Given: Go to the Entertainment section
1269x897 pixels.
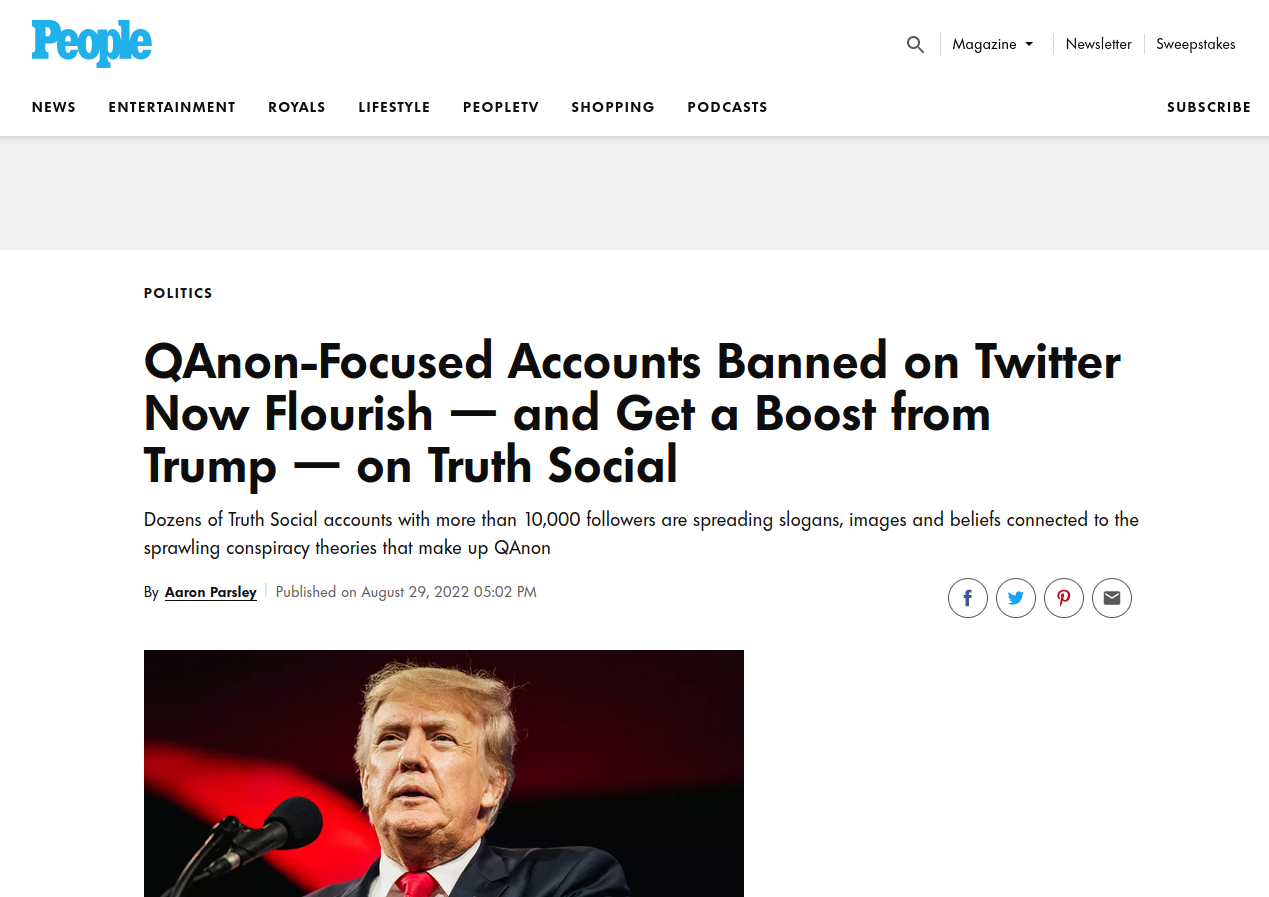Looking at the screenshot, I should click(172, 107).
